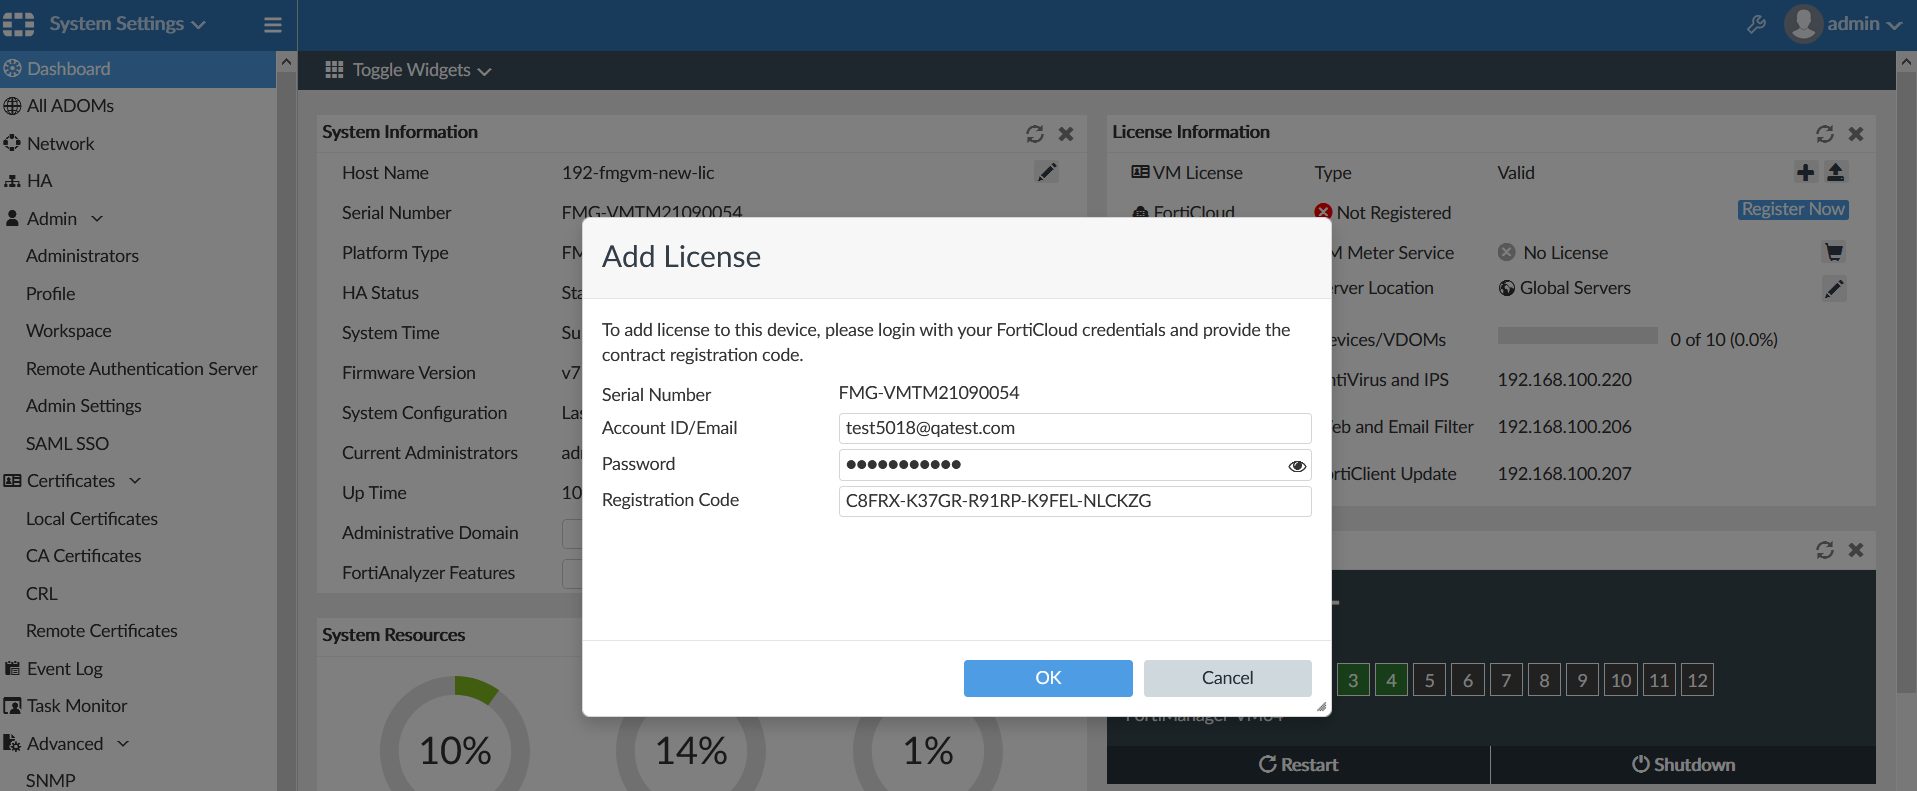Viewport: 1917px width, 791px height.
Task: Click the wrench tools icon in header
Action: 1756,25
